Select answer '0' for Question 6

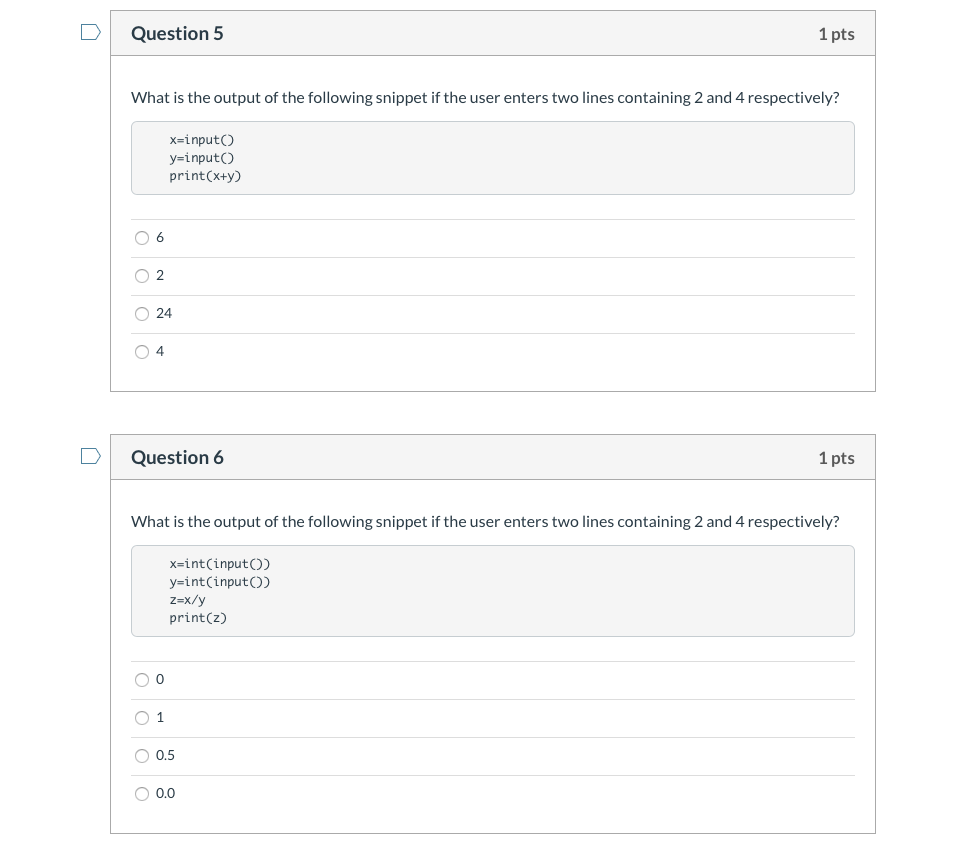point(142,679)
